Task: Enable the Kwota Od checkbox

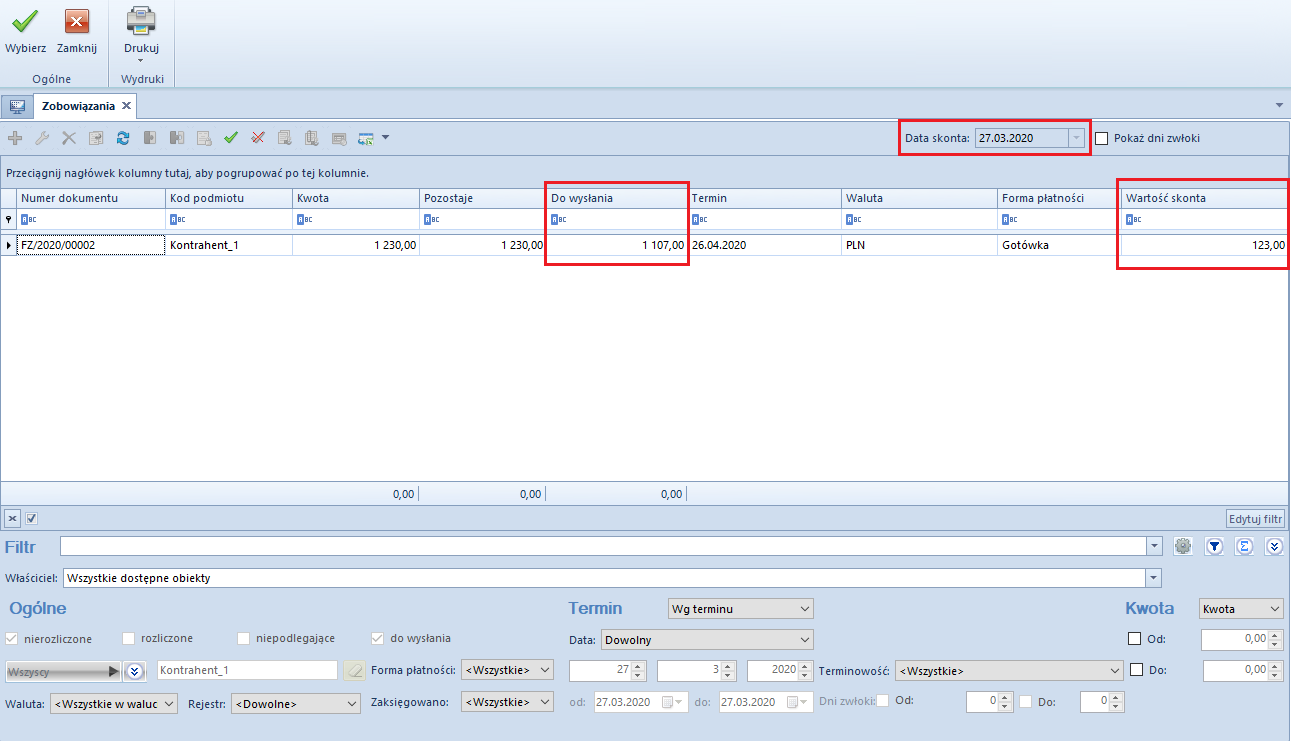Action: (x=1135, y=639)
